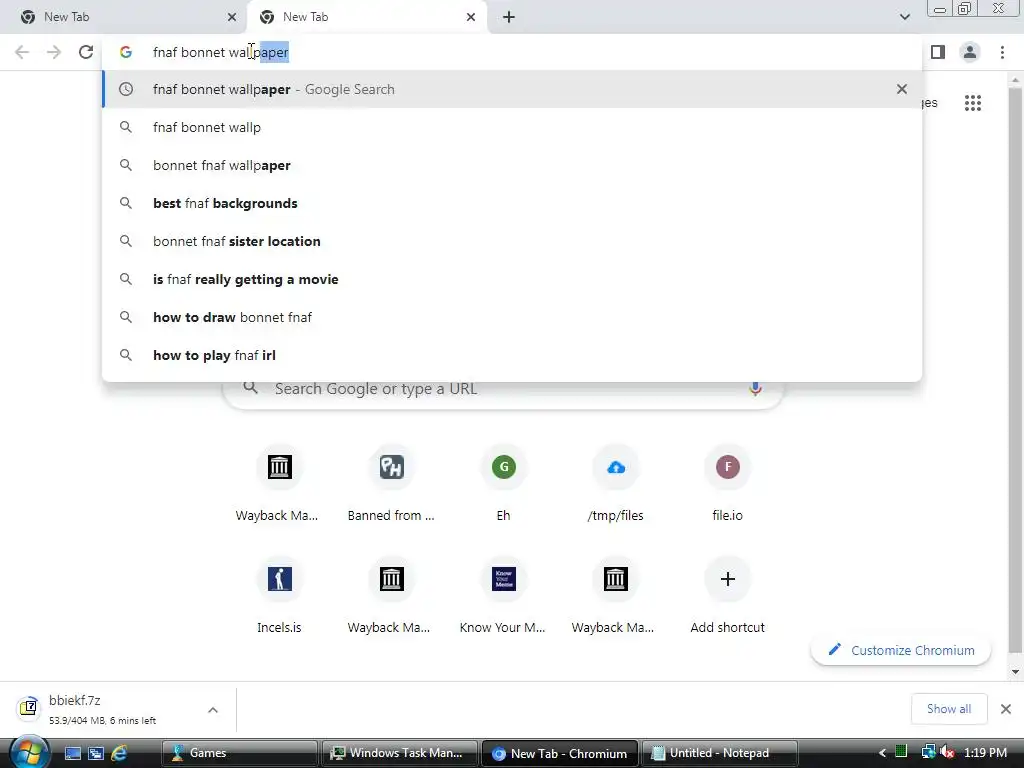Open the tab search dropdown arrow
Screen dimensions: 1024x768
[x=904, y=17]
